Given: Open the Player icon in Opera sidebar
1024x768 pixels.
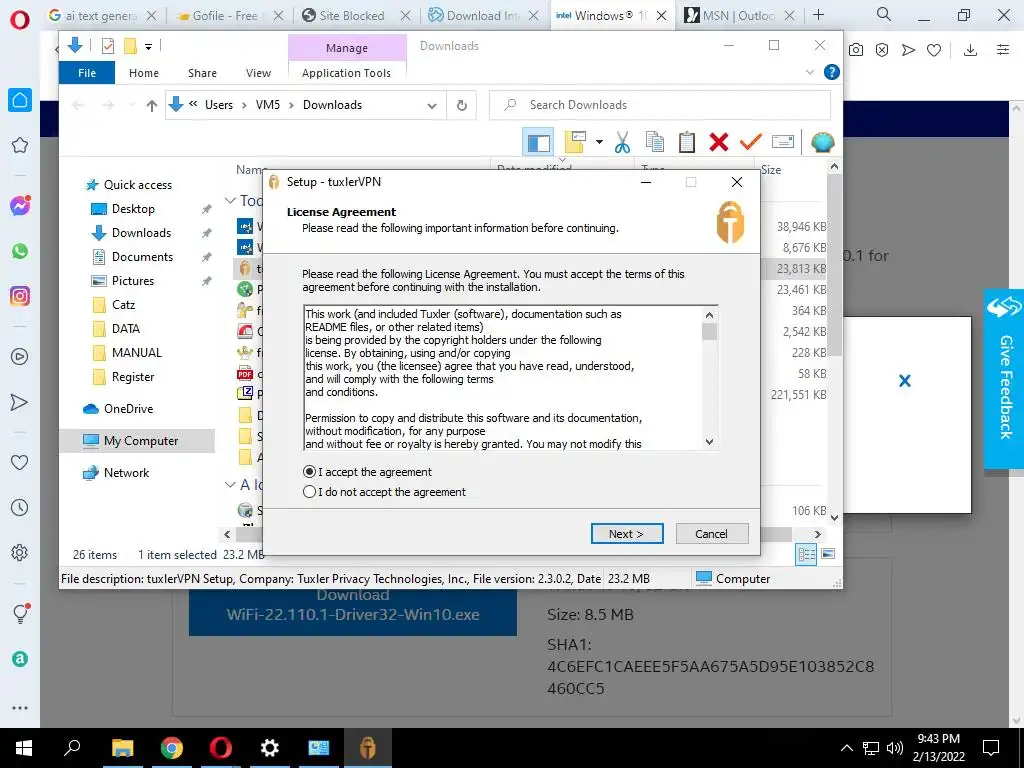Looking at the screenshot, I should click(x=20, y=357).
